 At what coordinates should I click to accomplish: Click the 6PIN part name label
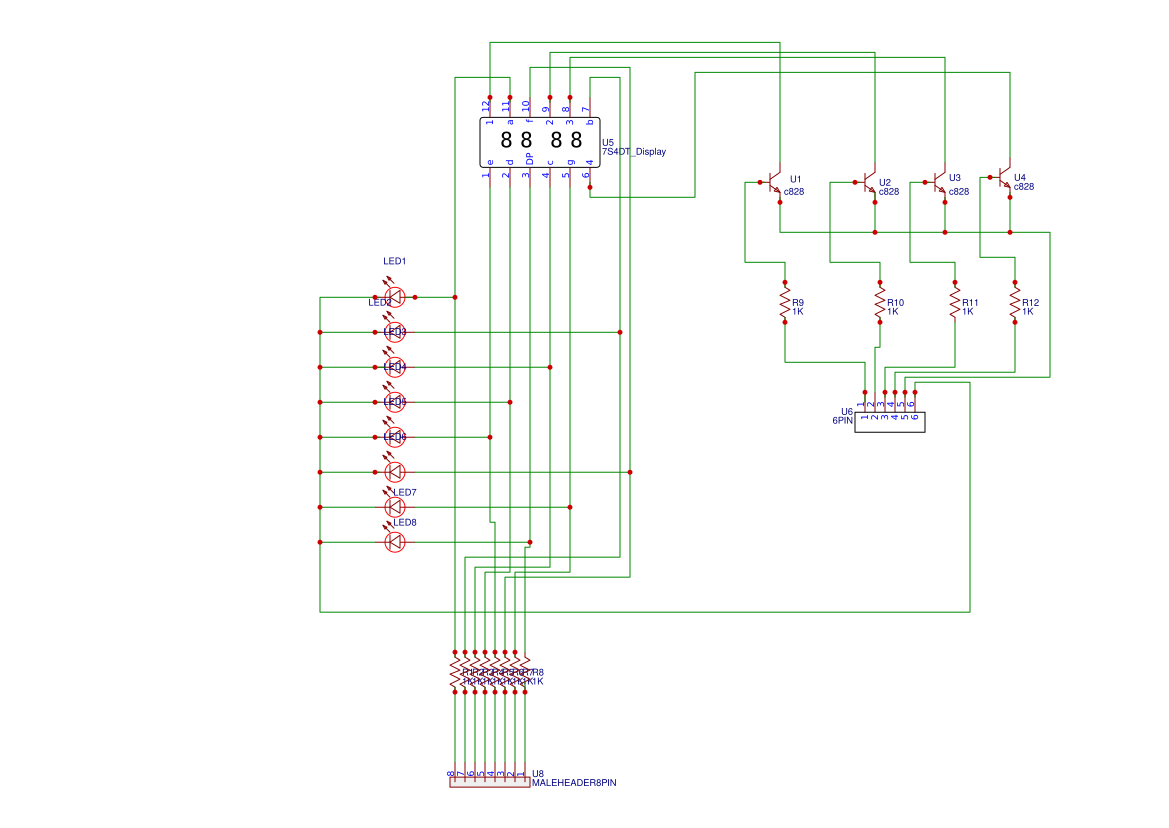[842, 420]
